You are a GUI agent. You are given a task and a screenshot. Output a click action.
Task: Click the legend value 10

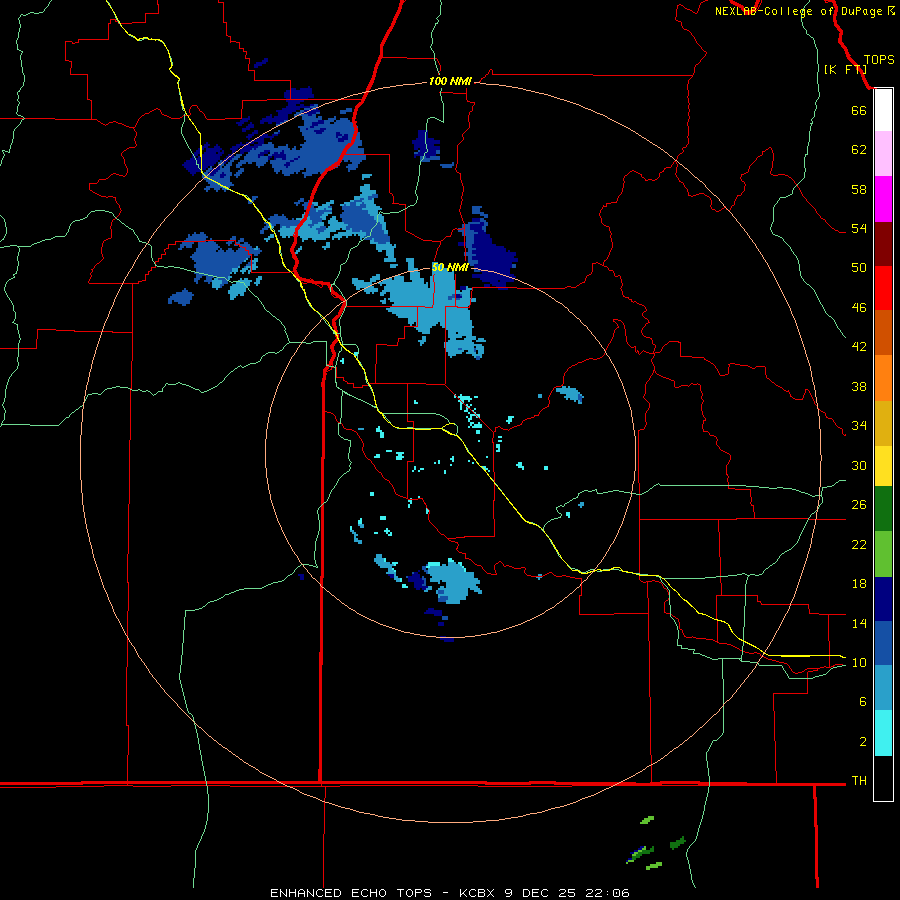click(x=859, y=662)
